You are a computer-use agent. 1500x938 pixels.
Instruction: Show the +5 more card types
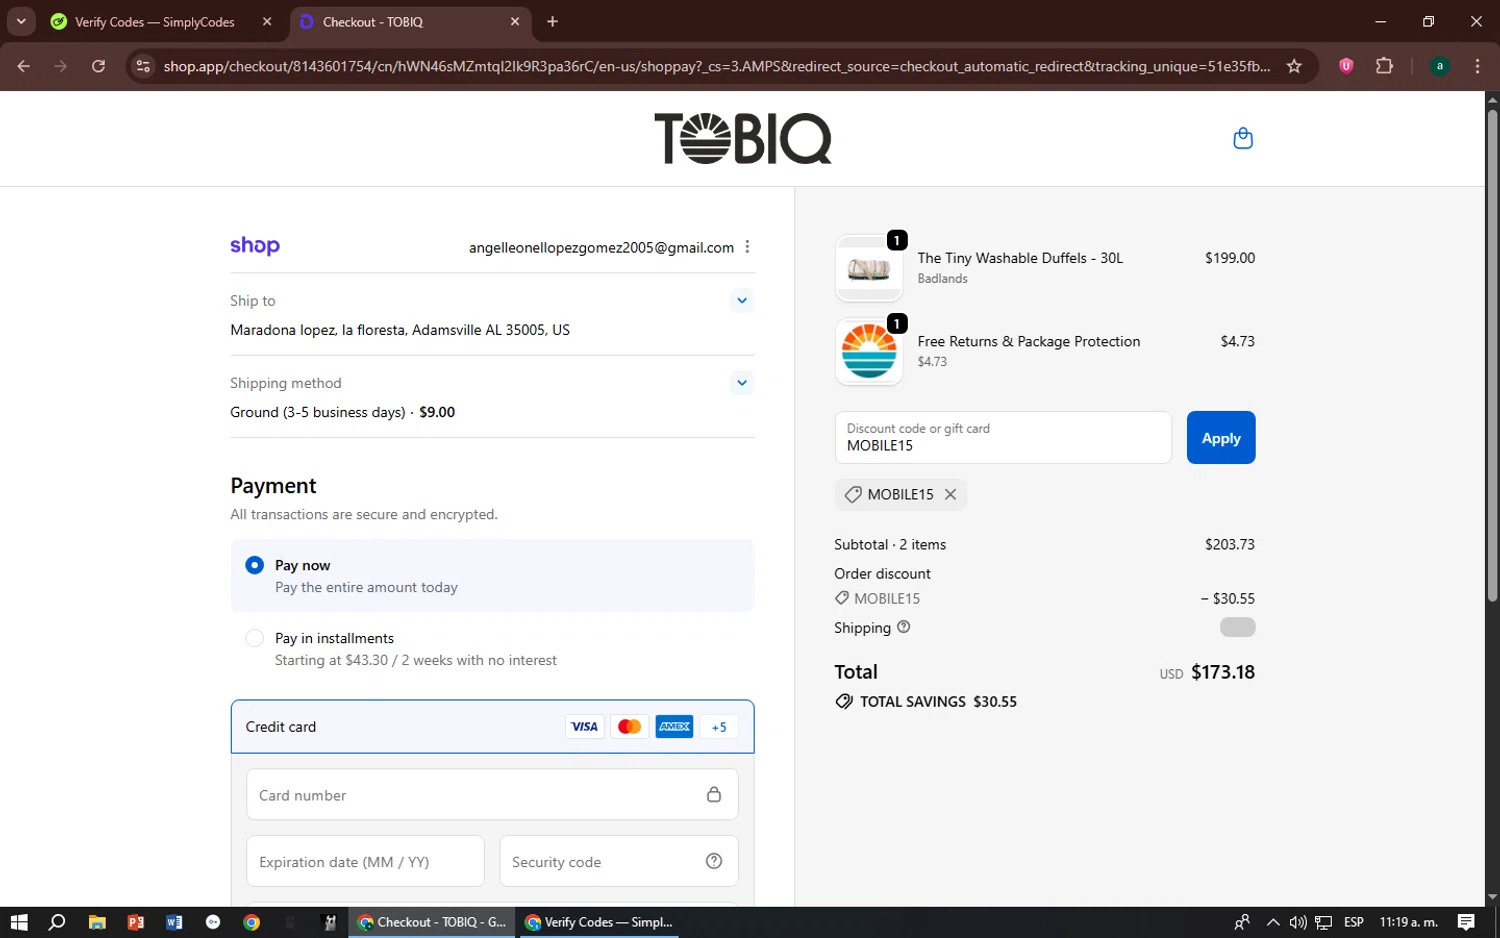pyautogui.click(x=719, y=727)
